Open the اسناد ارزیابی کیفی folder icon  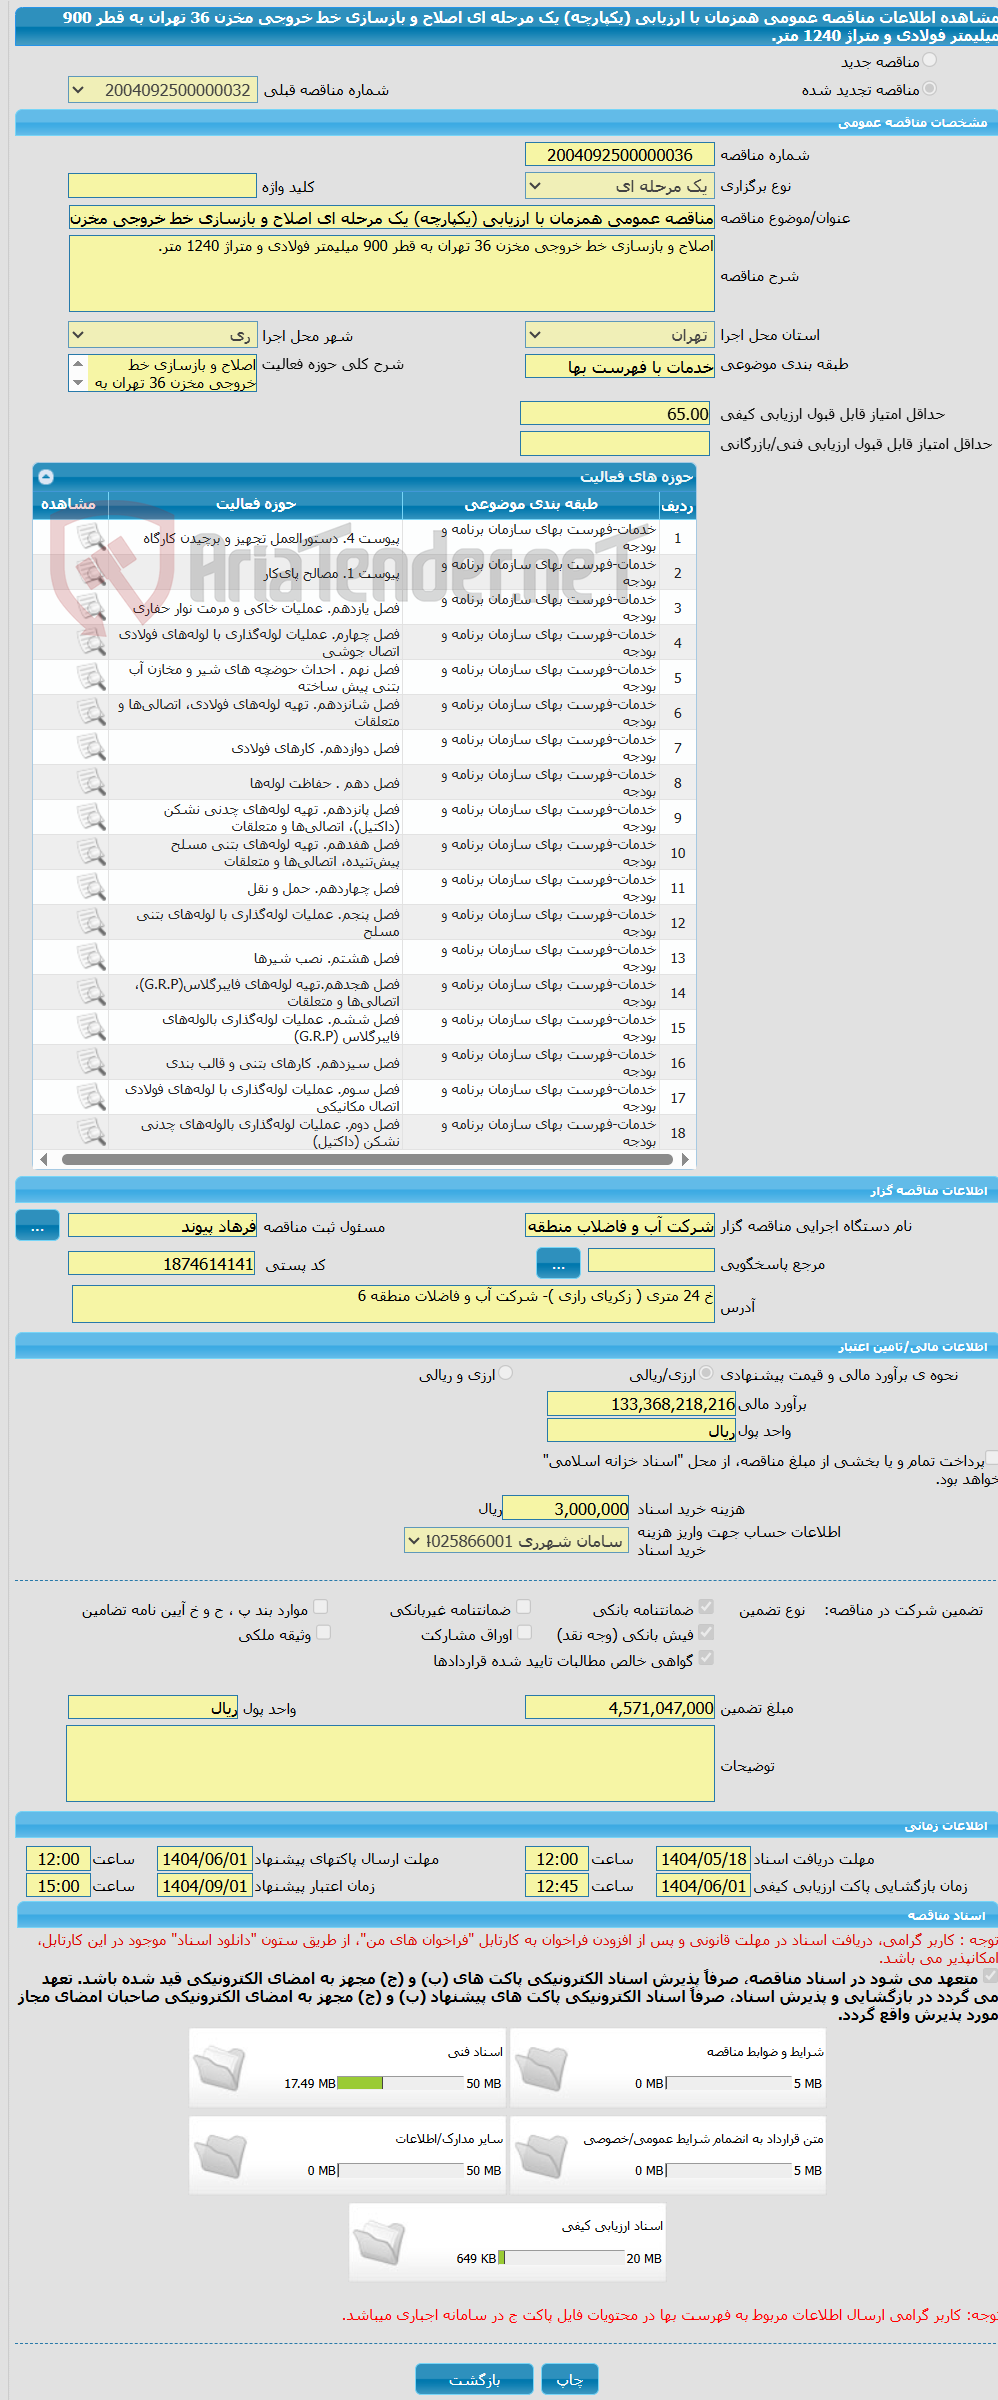380,2242
